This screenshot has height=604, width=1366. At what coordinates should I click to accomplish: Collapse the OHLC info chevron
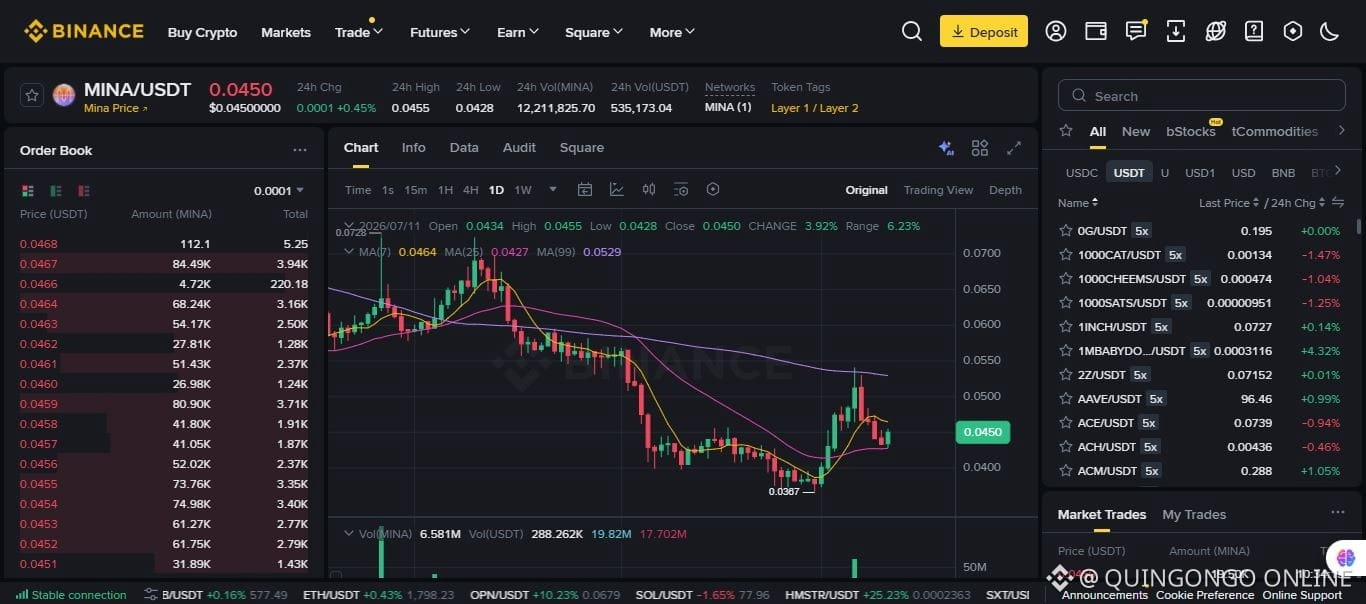[348, 226]
